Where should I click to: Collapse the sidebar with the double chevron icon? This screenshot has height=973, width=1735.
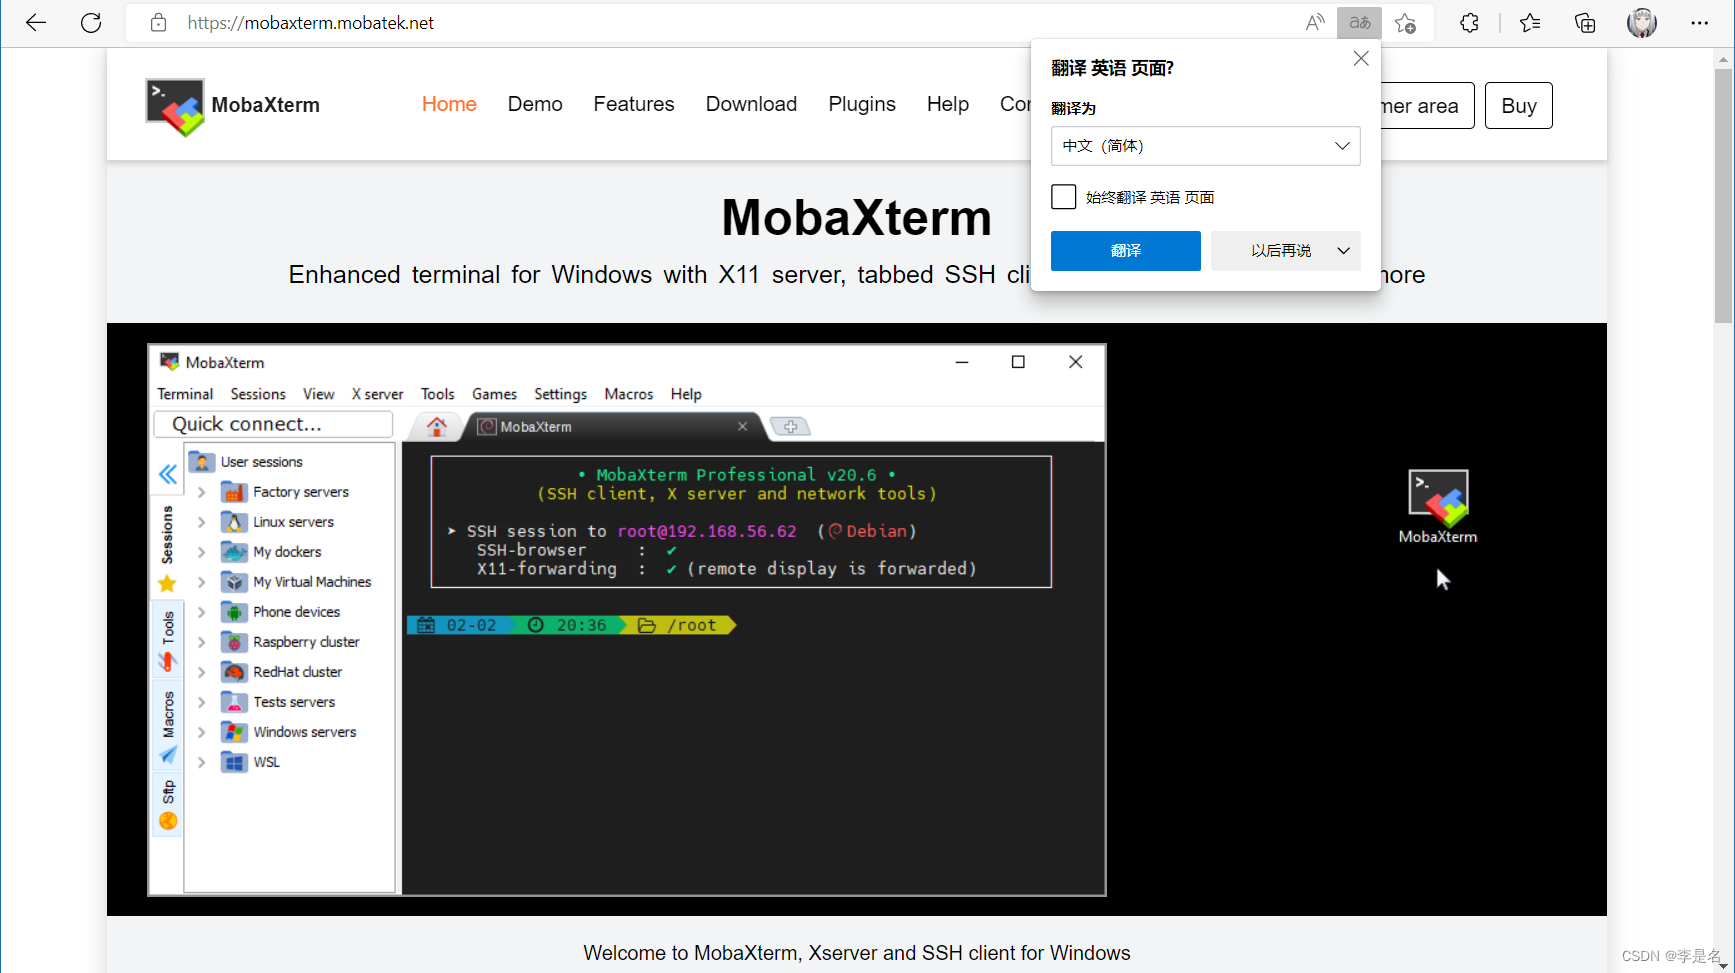coord(168,474)
